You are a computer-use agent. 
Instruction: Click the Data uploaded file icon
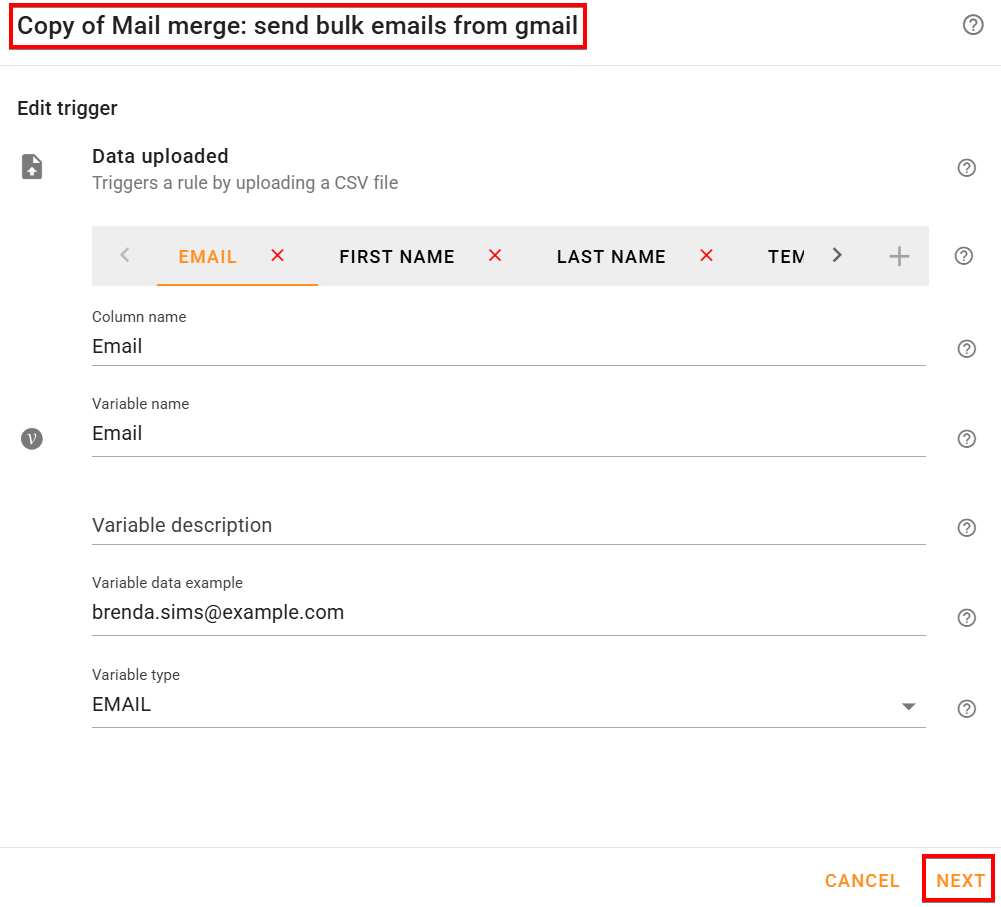tap(31, 166)
